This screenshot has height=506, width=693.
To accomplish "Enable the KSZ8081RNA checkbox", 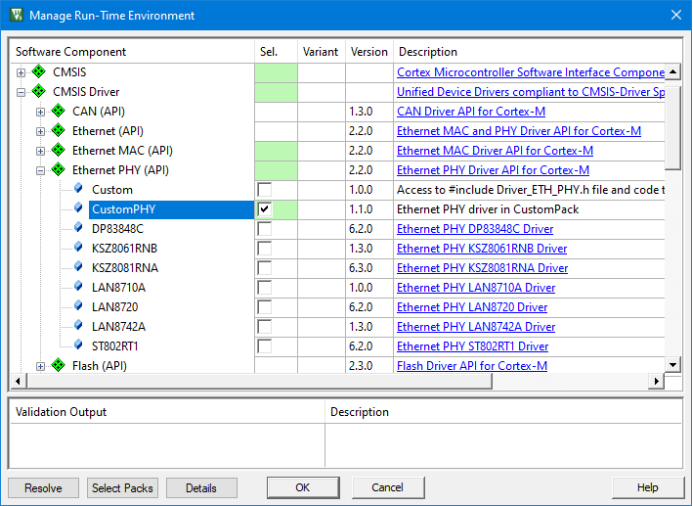I will point(264,268).
